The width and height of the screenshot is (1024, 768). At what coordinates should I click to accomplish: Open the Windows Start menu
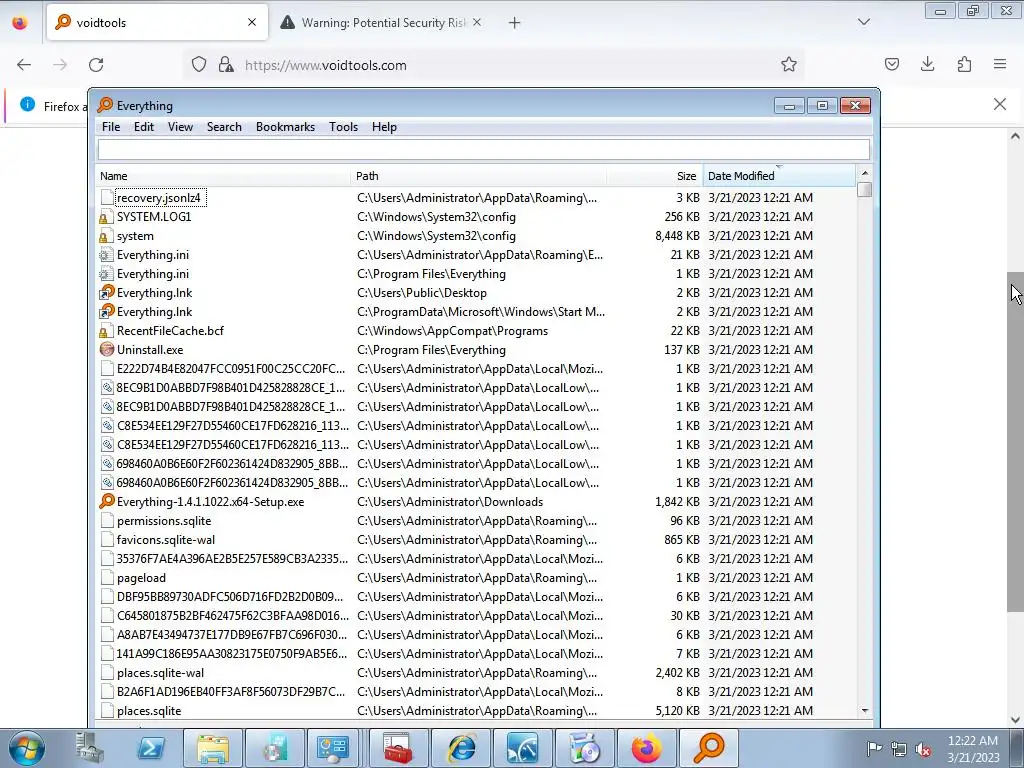point(27,748)
